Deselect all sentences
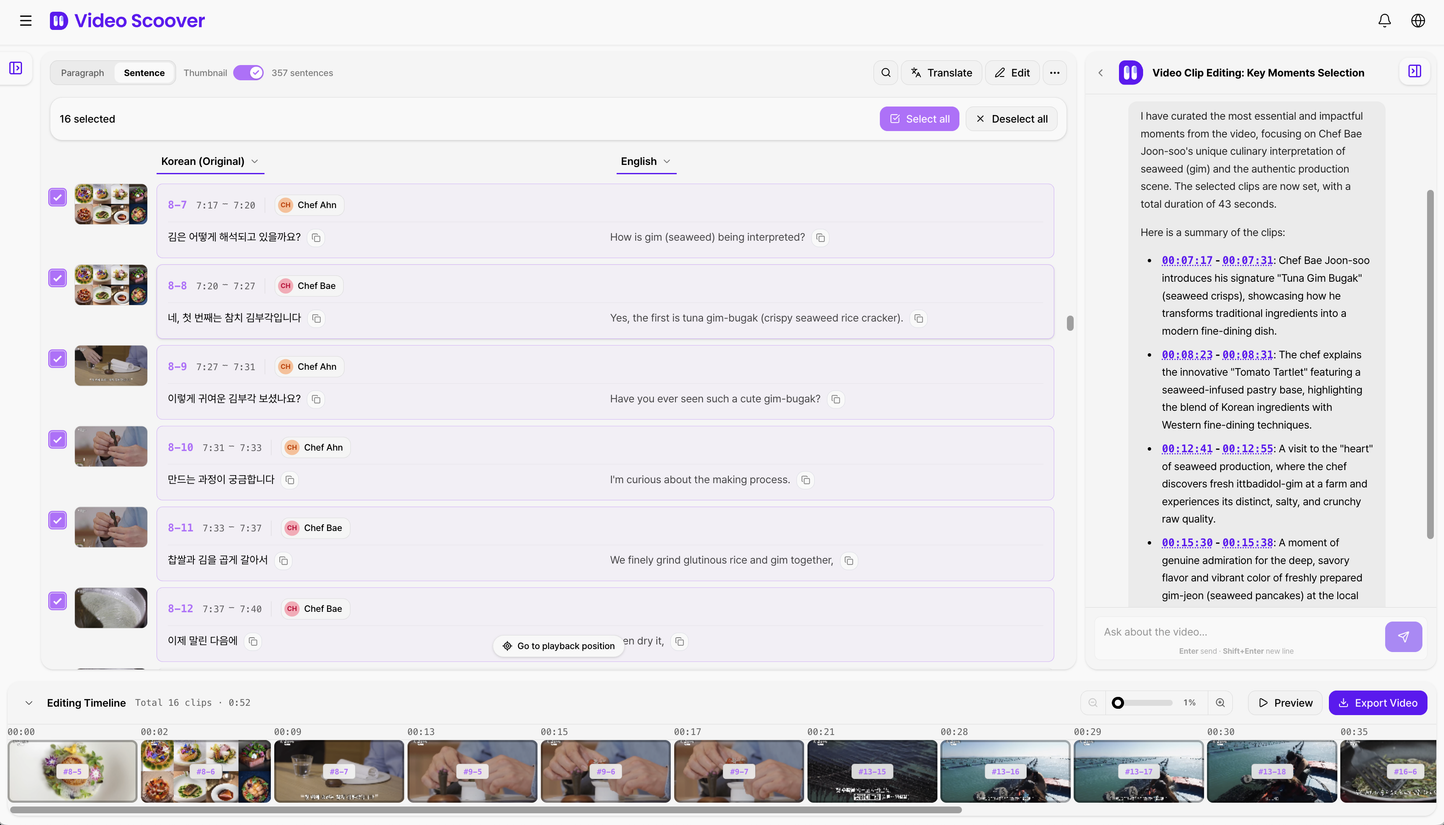 point(1011,119)
